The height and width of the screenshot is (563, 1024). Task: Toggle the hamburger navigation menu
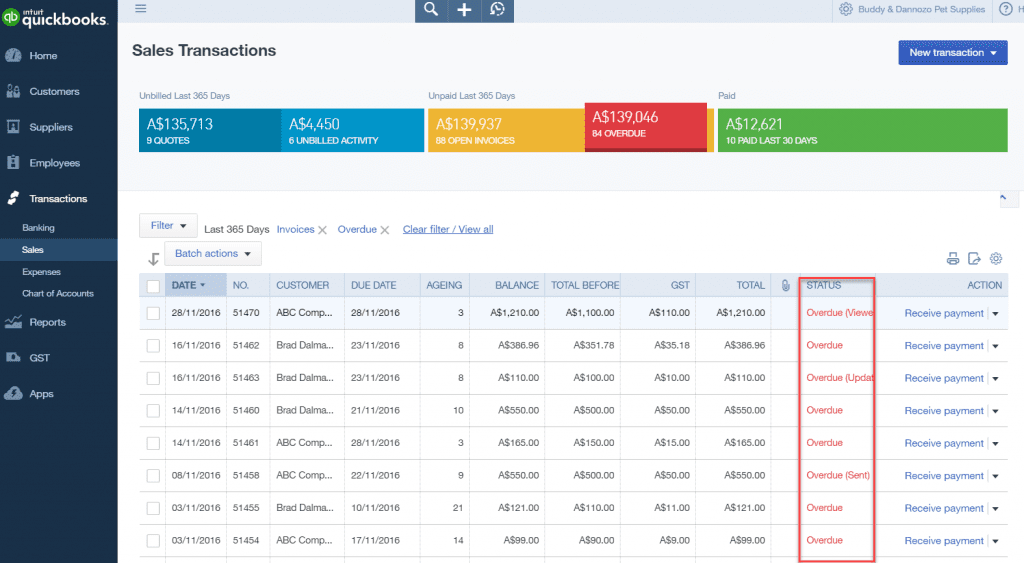coord(140,8)
